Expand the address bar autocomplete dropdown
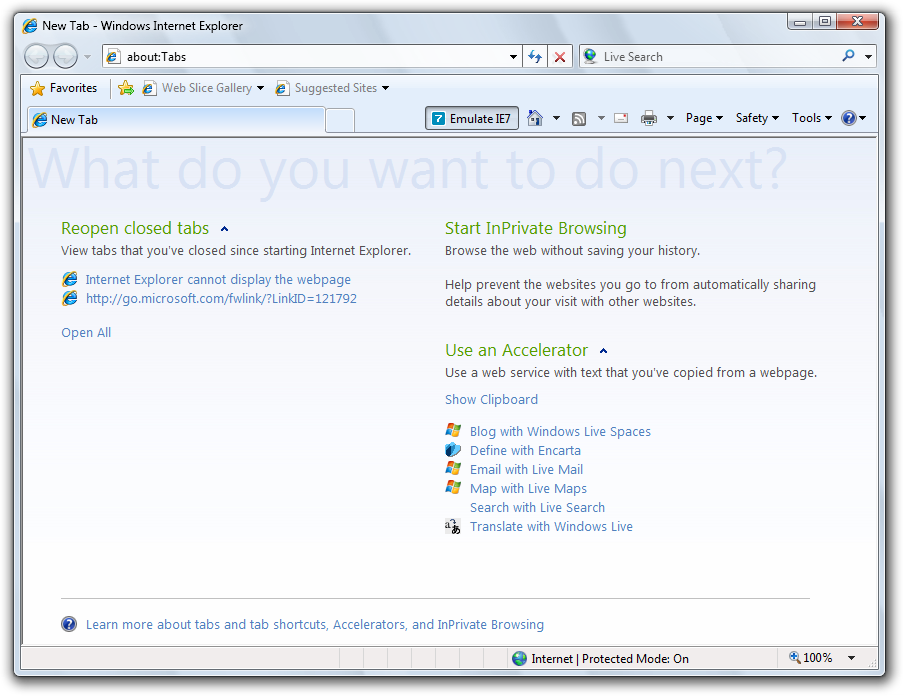This screenshot has height=696, width=904. tap(513, 57)
